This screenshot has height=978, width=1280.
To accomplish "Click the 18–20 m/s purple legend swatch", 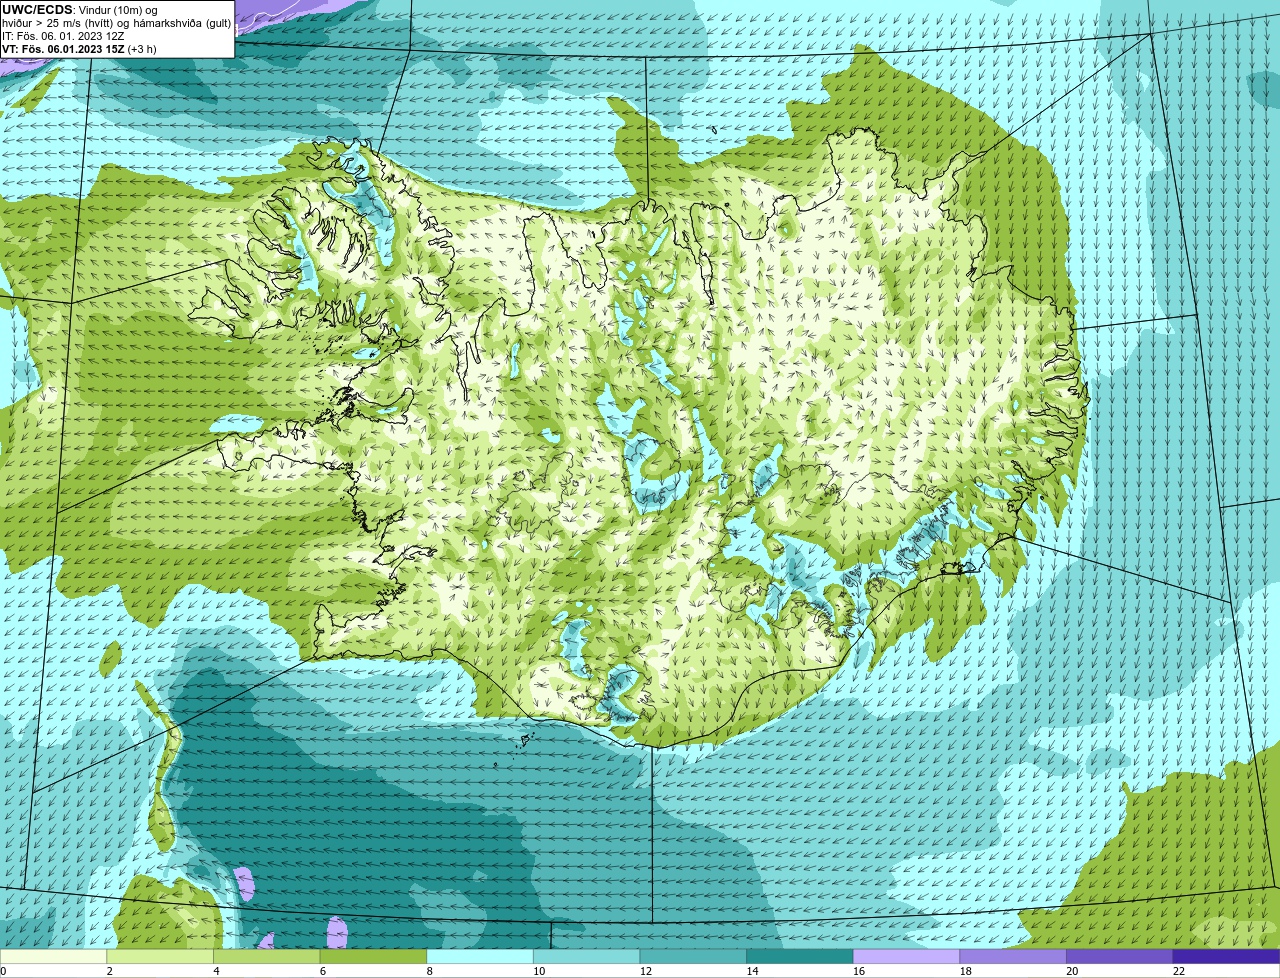I will pyautogui.click(x=1013, y=956).
